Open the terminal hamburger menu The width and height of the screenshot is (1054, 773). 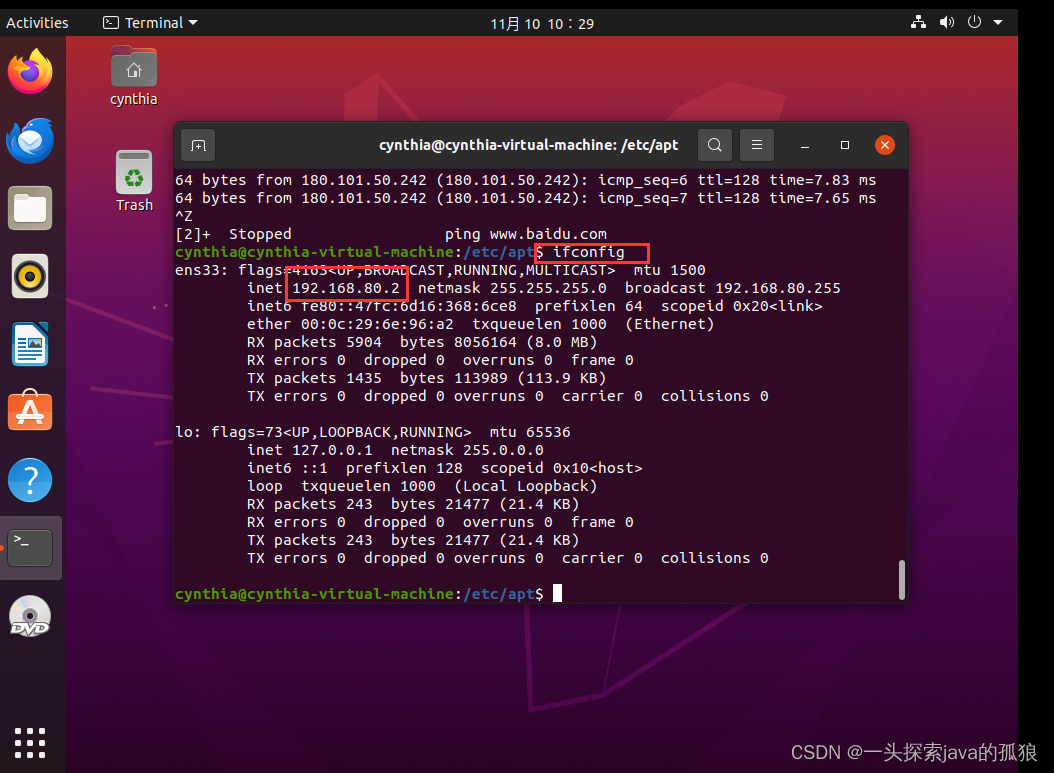click(x=757, y=145)
